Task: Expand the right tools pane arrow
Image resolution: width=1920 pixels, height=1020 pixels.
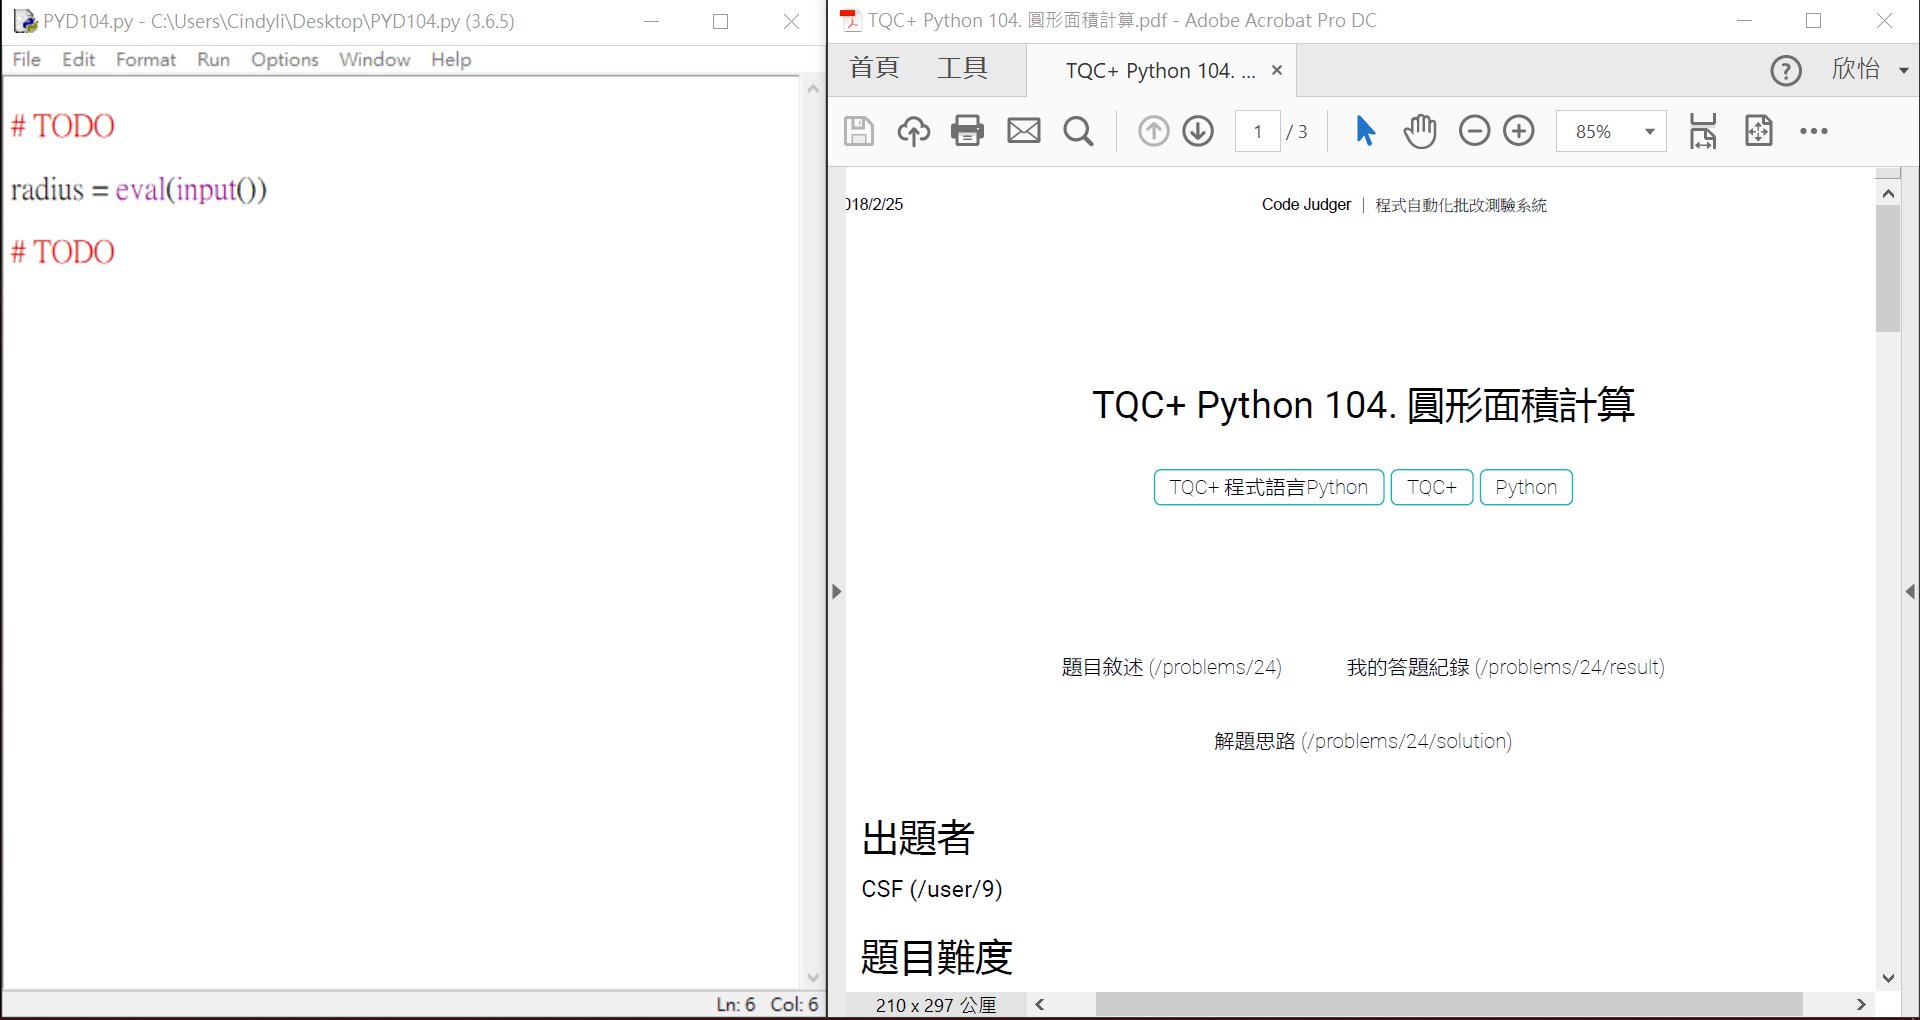Action: click(x=1910, y=591)
